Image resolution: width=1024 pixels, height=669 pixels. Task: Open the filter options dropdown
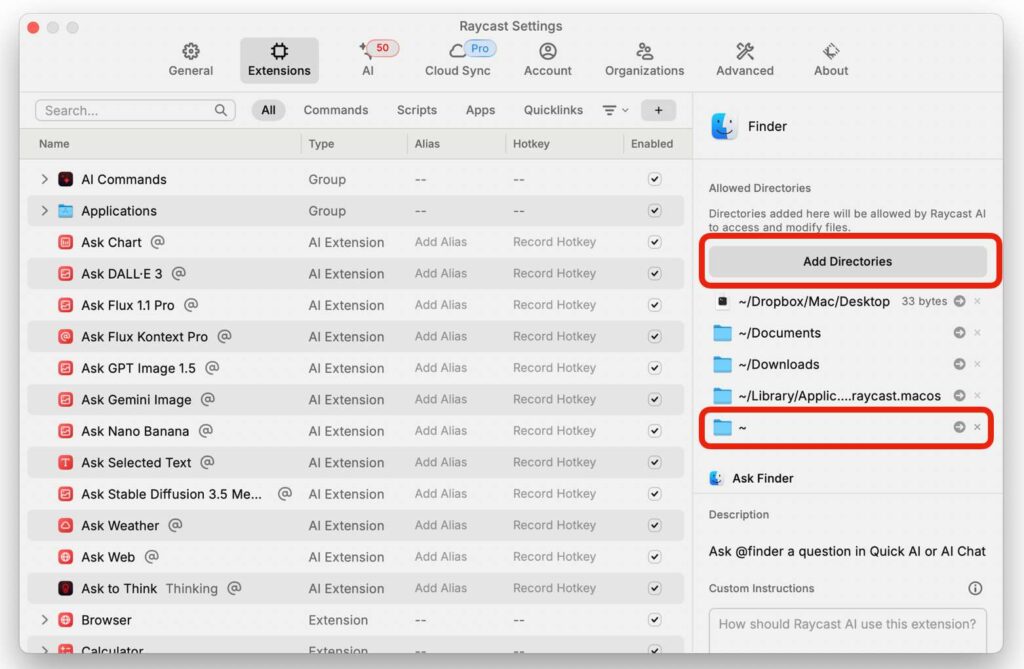[x=614, y=110]
